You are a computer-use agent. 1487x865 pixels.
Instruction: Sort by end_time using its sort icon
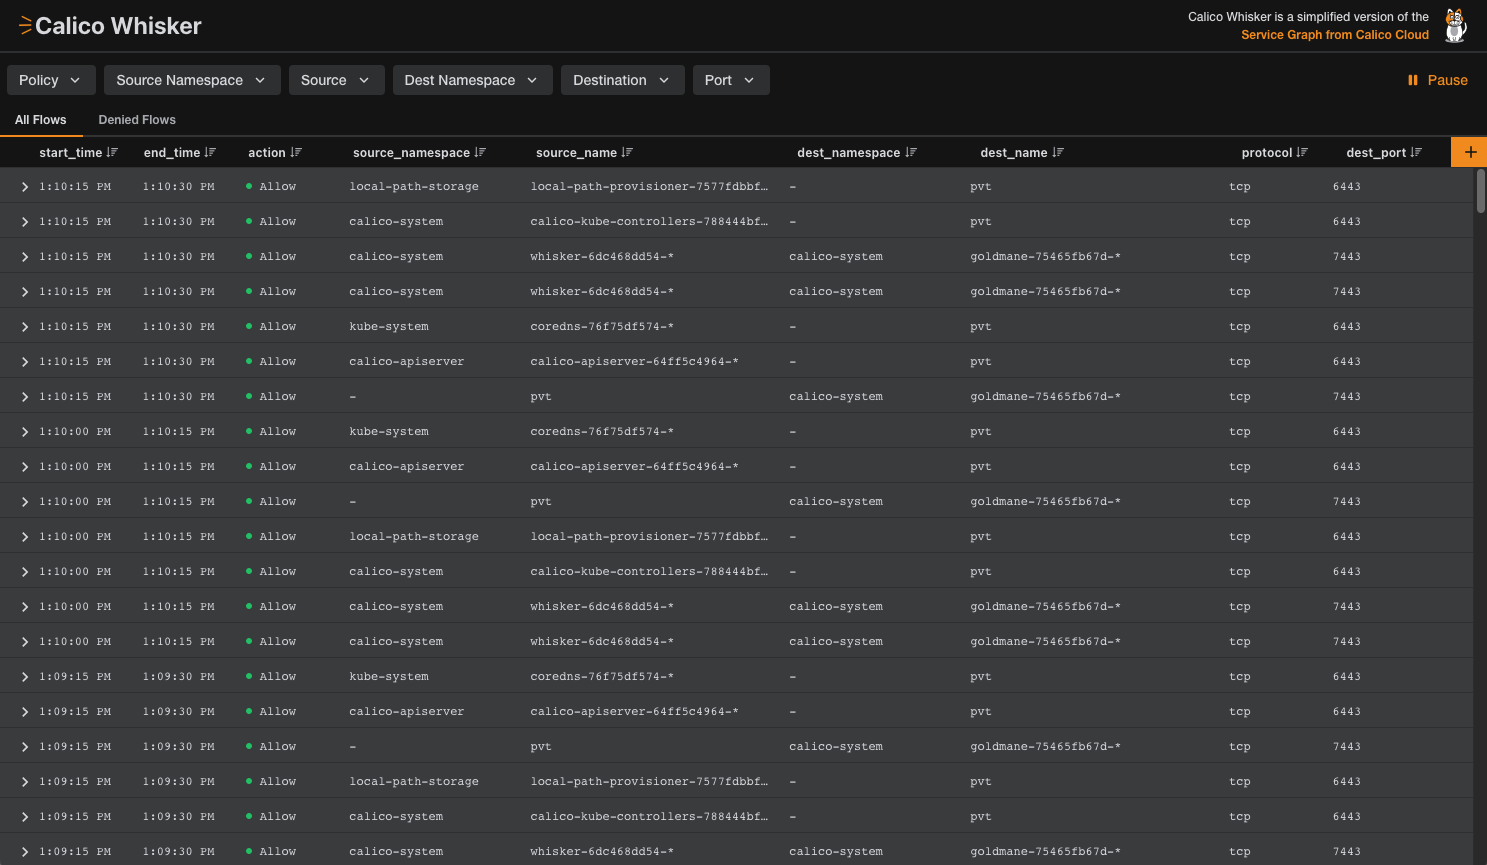(x=210, y=153)
